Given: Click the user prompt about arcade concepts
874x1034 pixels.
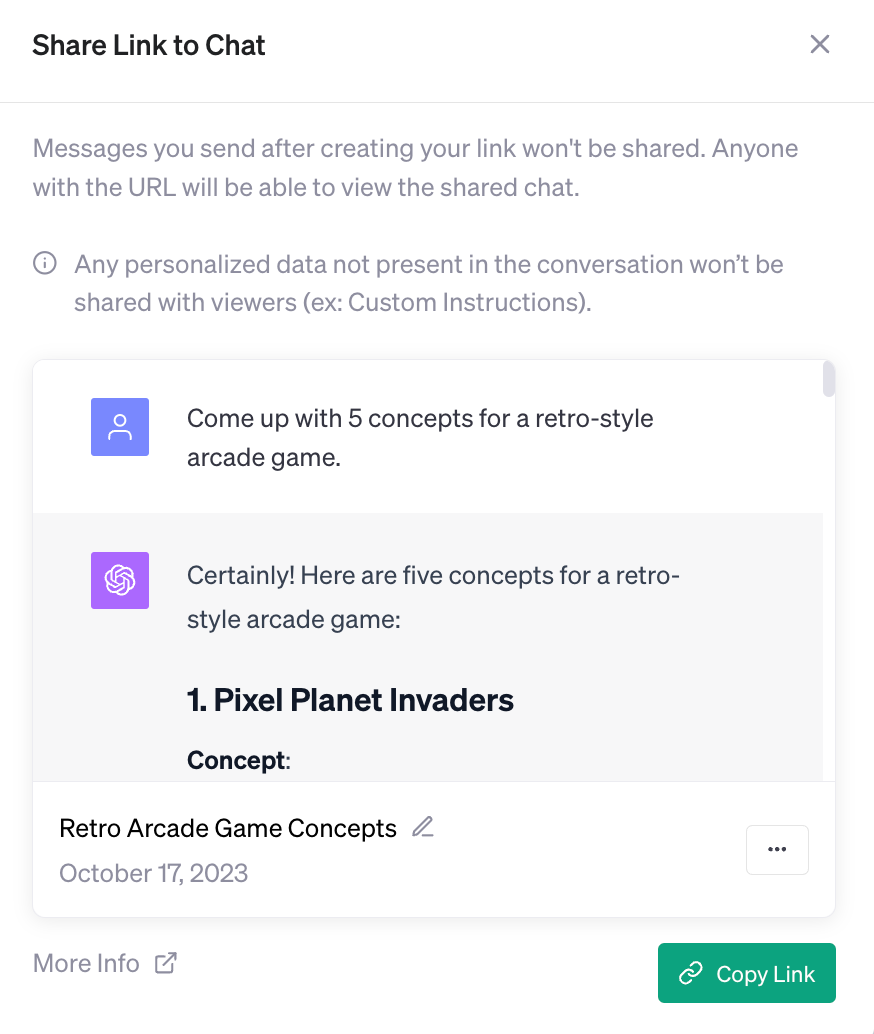Looking at the screenshot, I should (420, 437).
